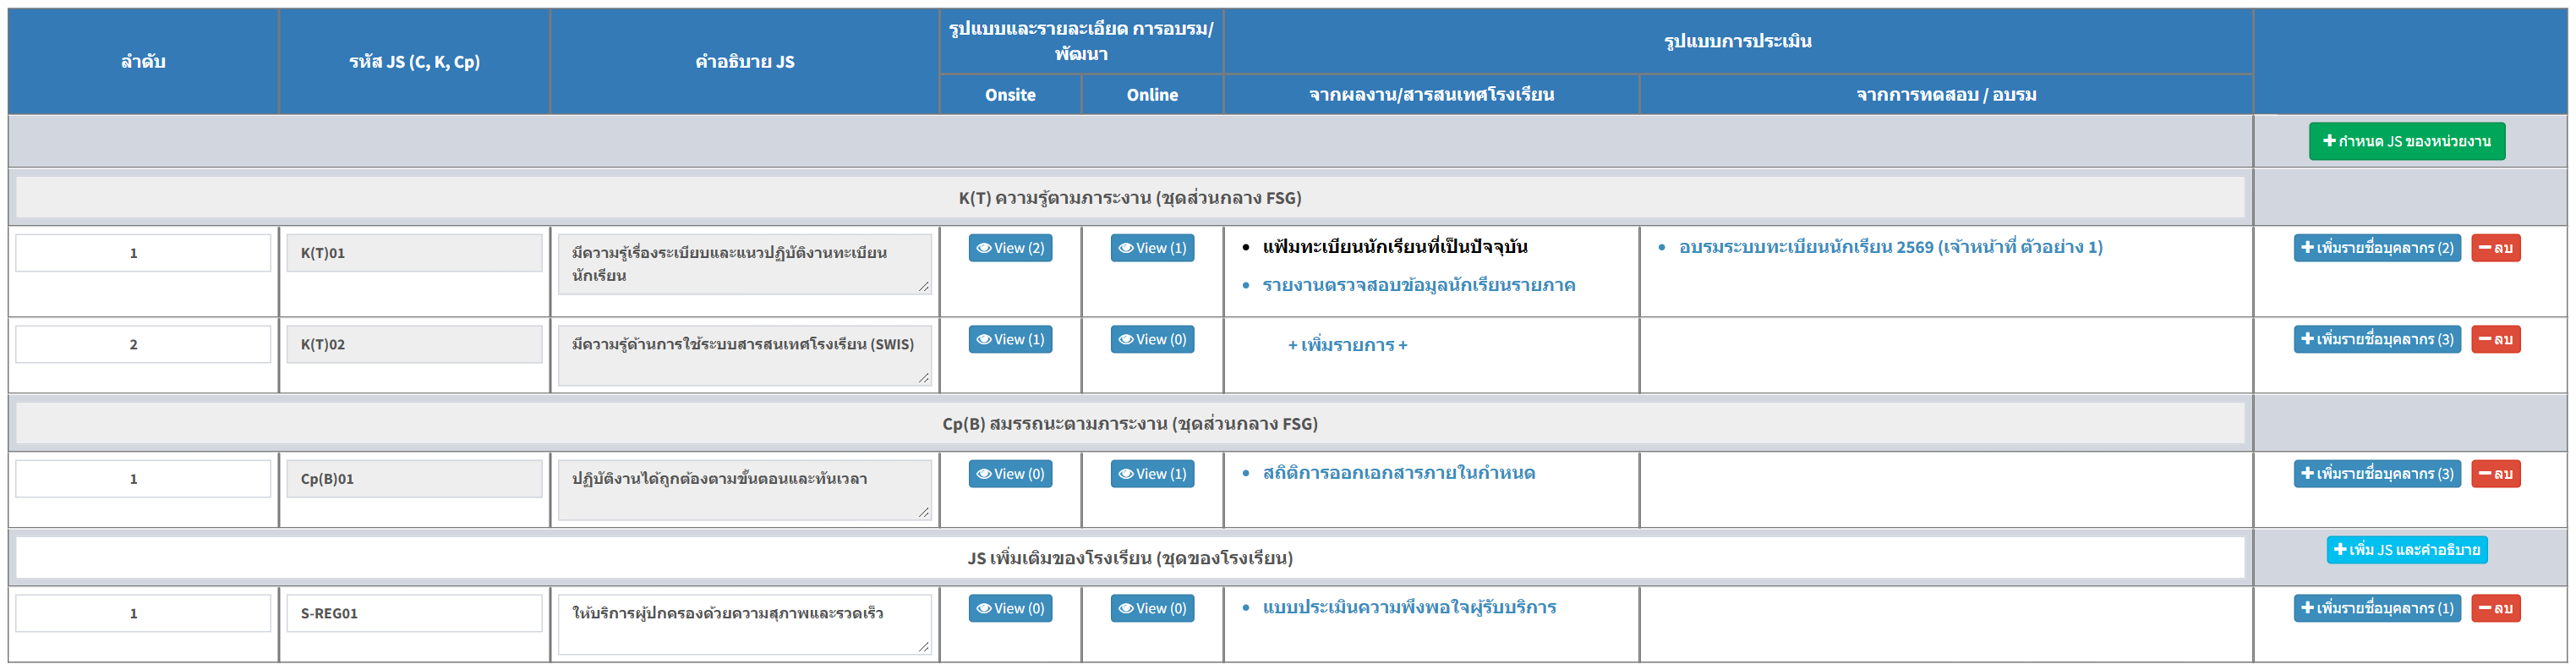
Task: Delete the Cp(B)01 row with ลบ
Action: (2496, 474)
